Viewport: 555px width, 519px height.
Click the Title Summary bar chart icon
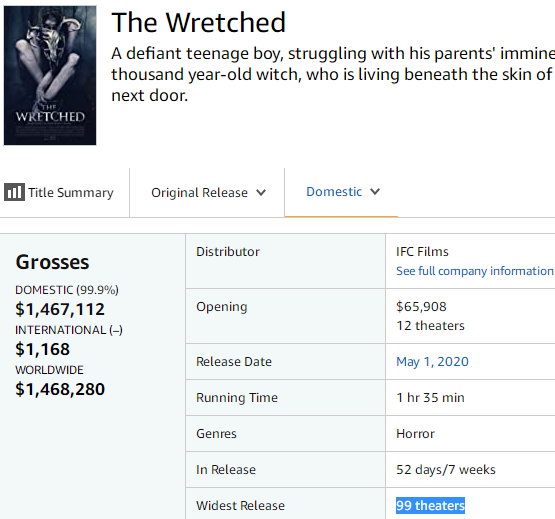(x=14, y=192)
